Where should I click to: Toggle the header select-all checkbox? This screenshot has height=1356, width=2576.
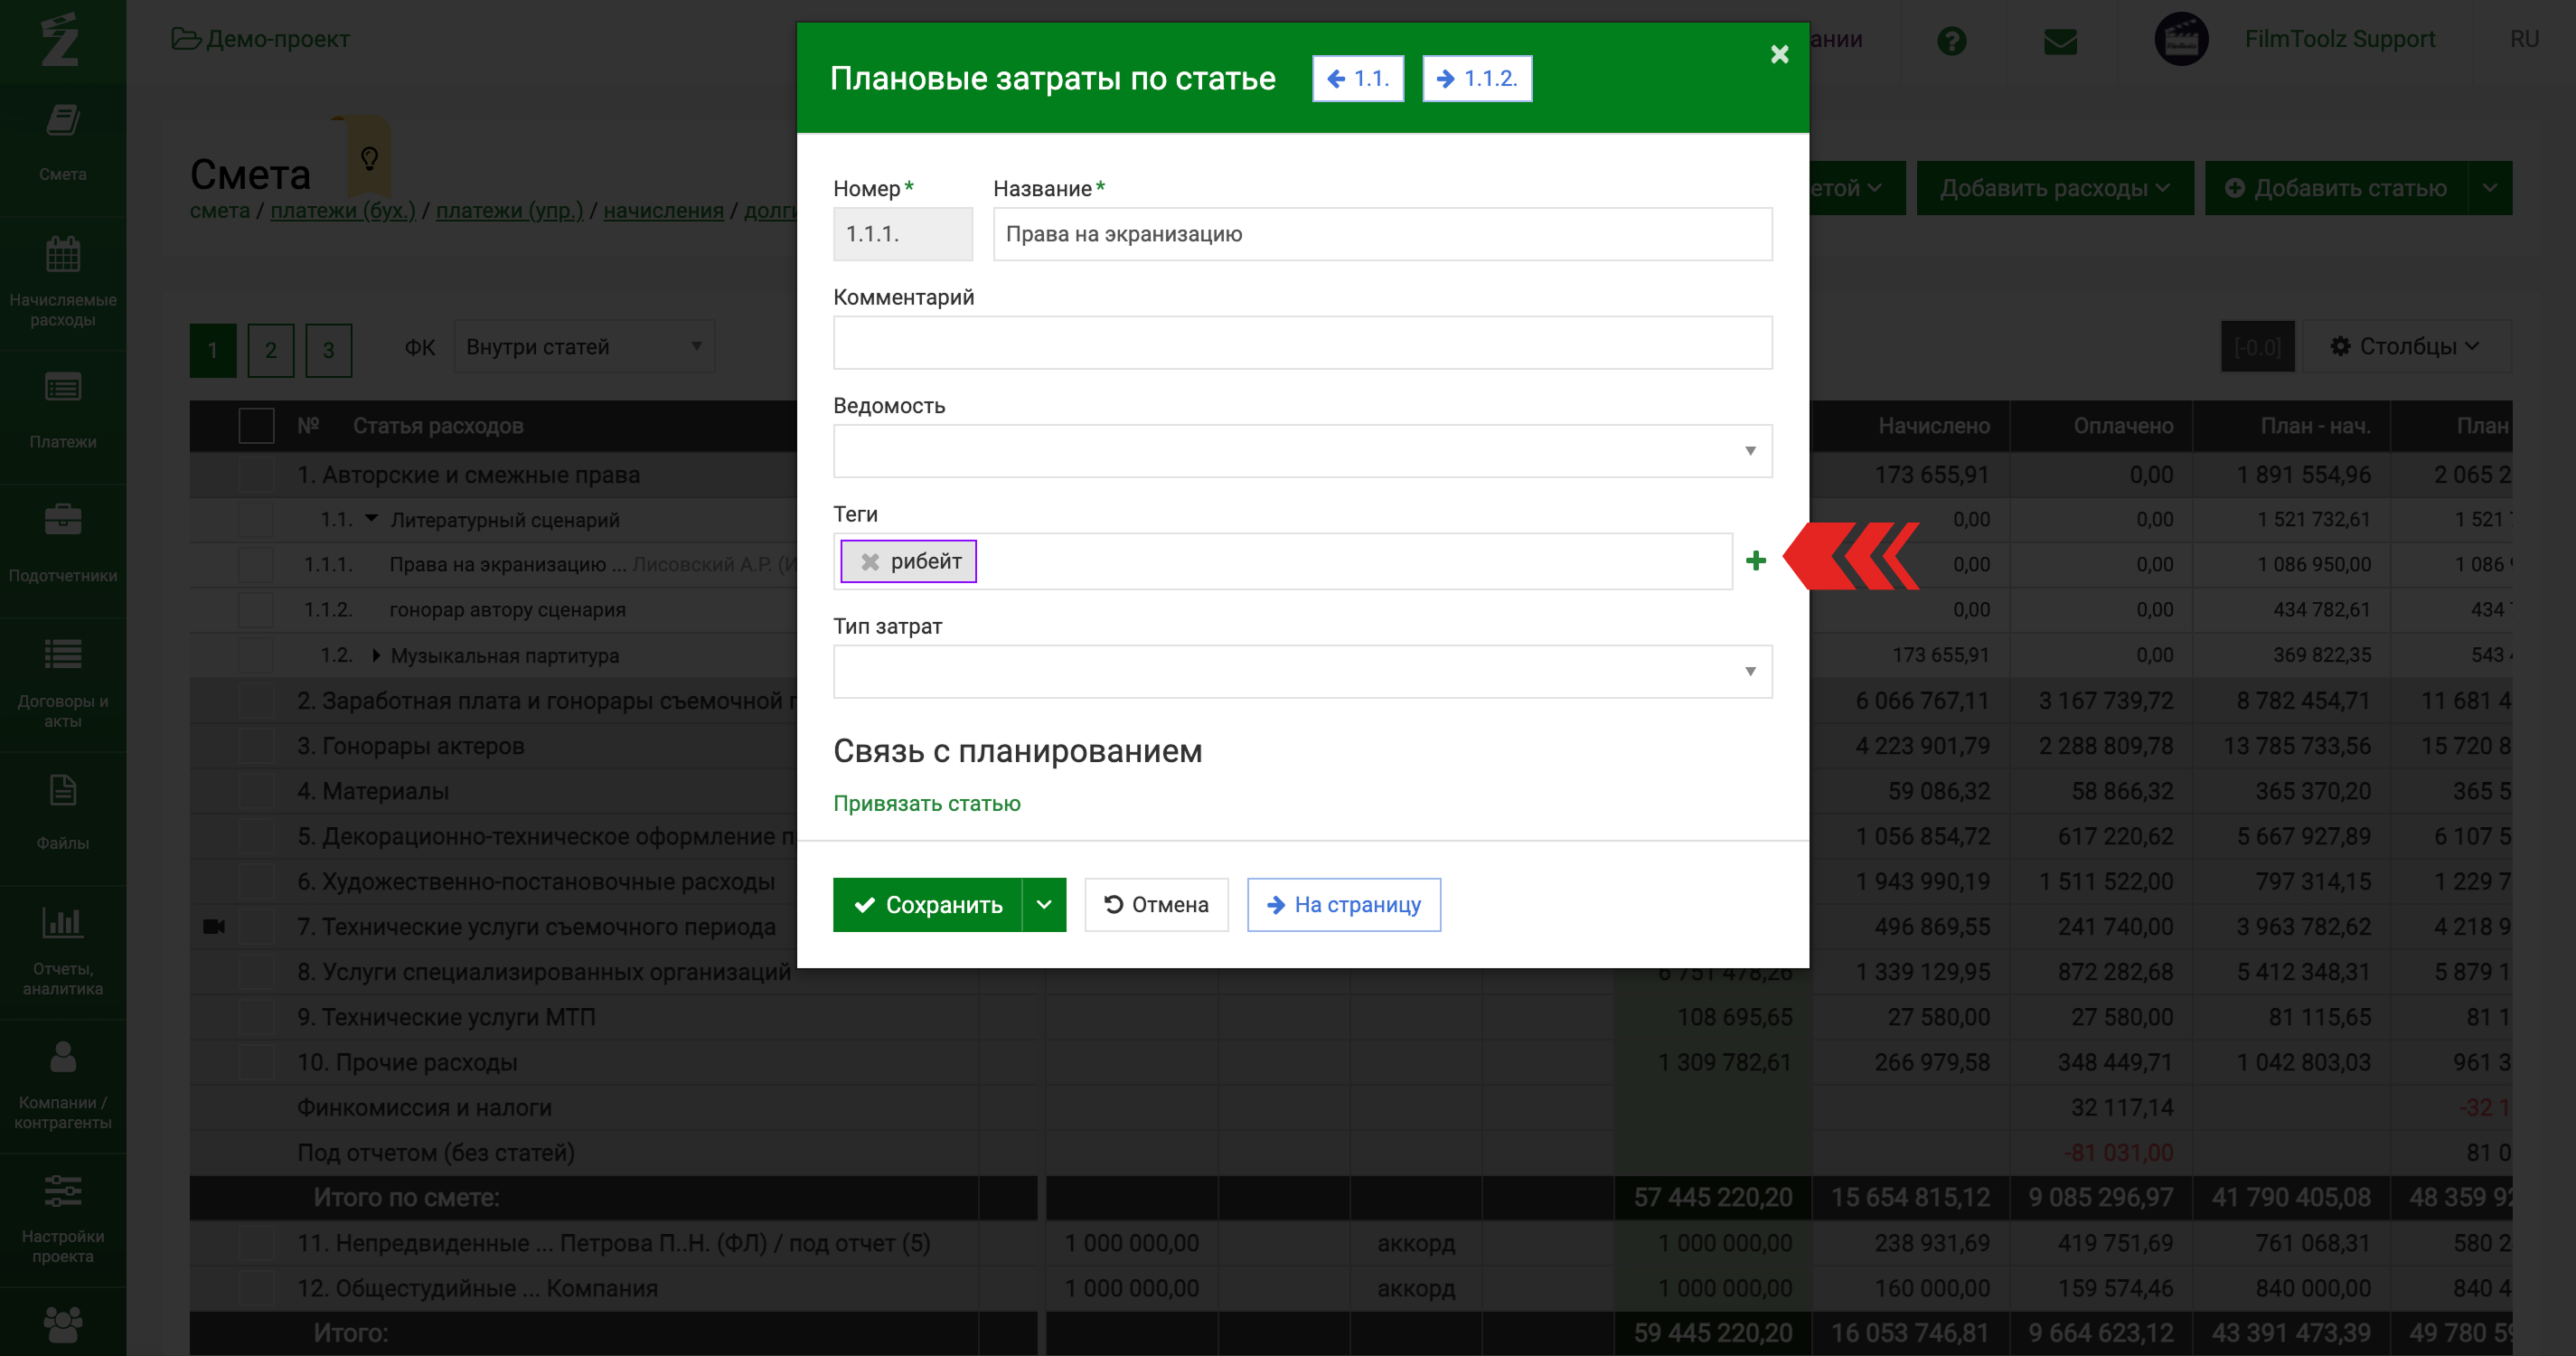[256, 426]
